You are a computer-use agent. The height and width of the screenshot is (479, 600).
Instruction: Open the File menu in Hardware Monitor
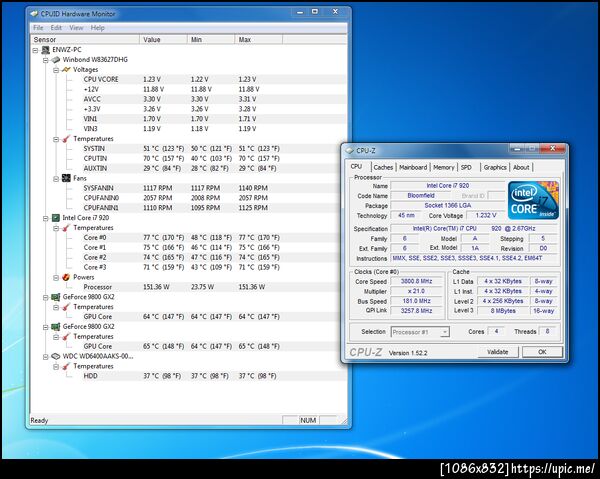(x=38, y=28)
